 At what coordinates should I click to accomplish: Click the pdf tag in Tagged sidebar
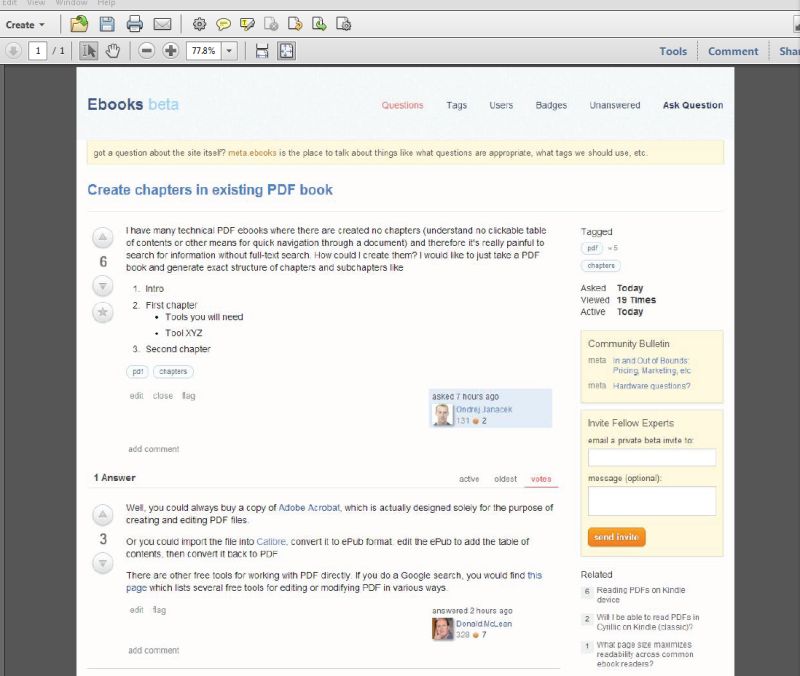592,248
